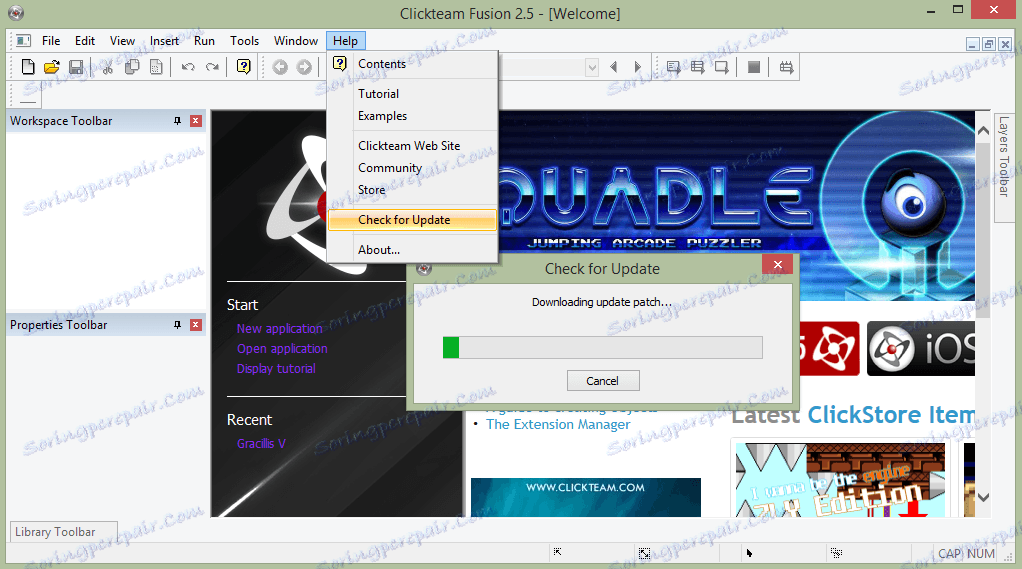Click the Undo arrow icon

(188, 67)
